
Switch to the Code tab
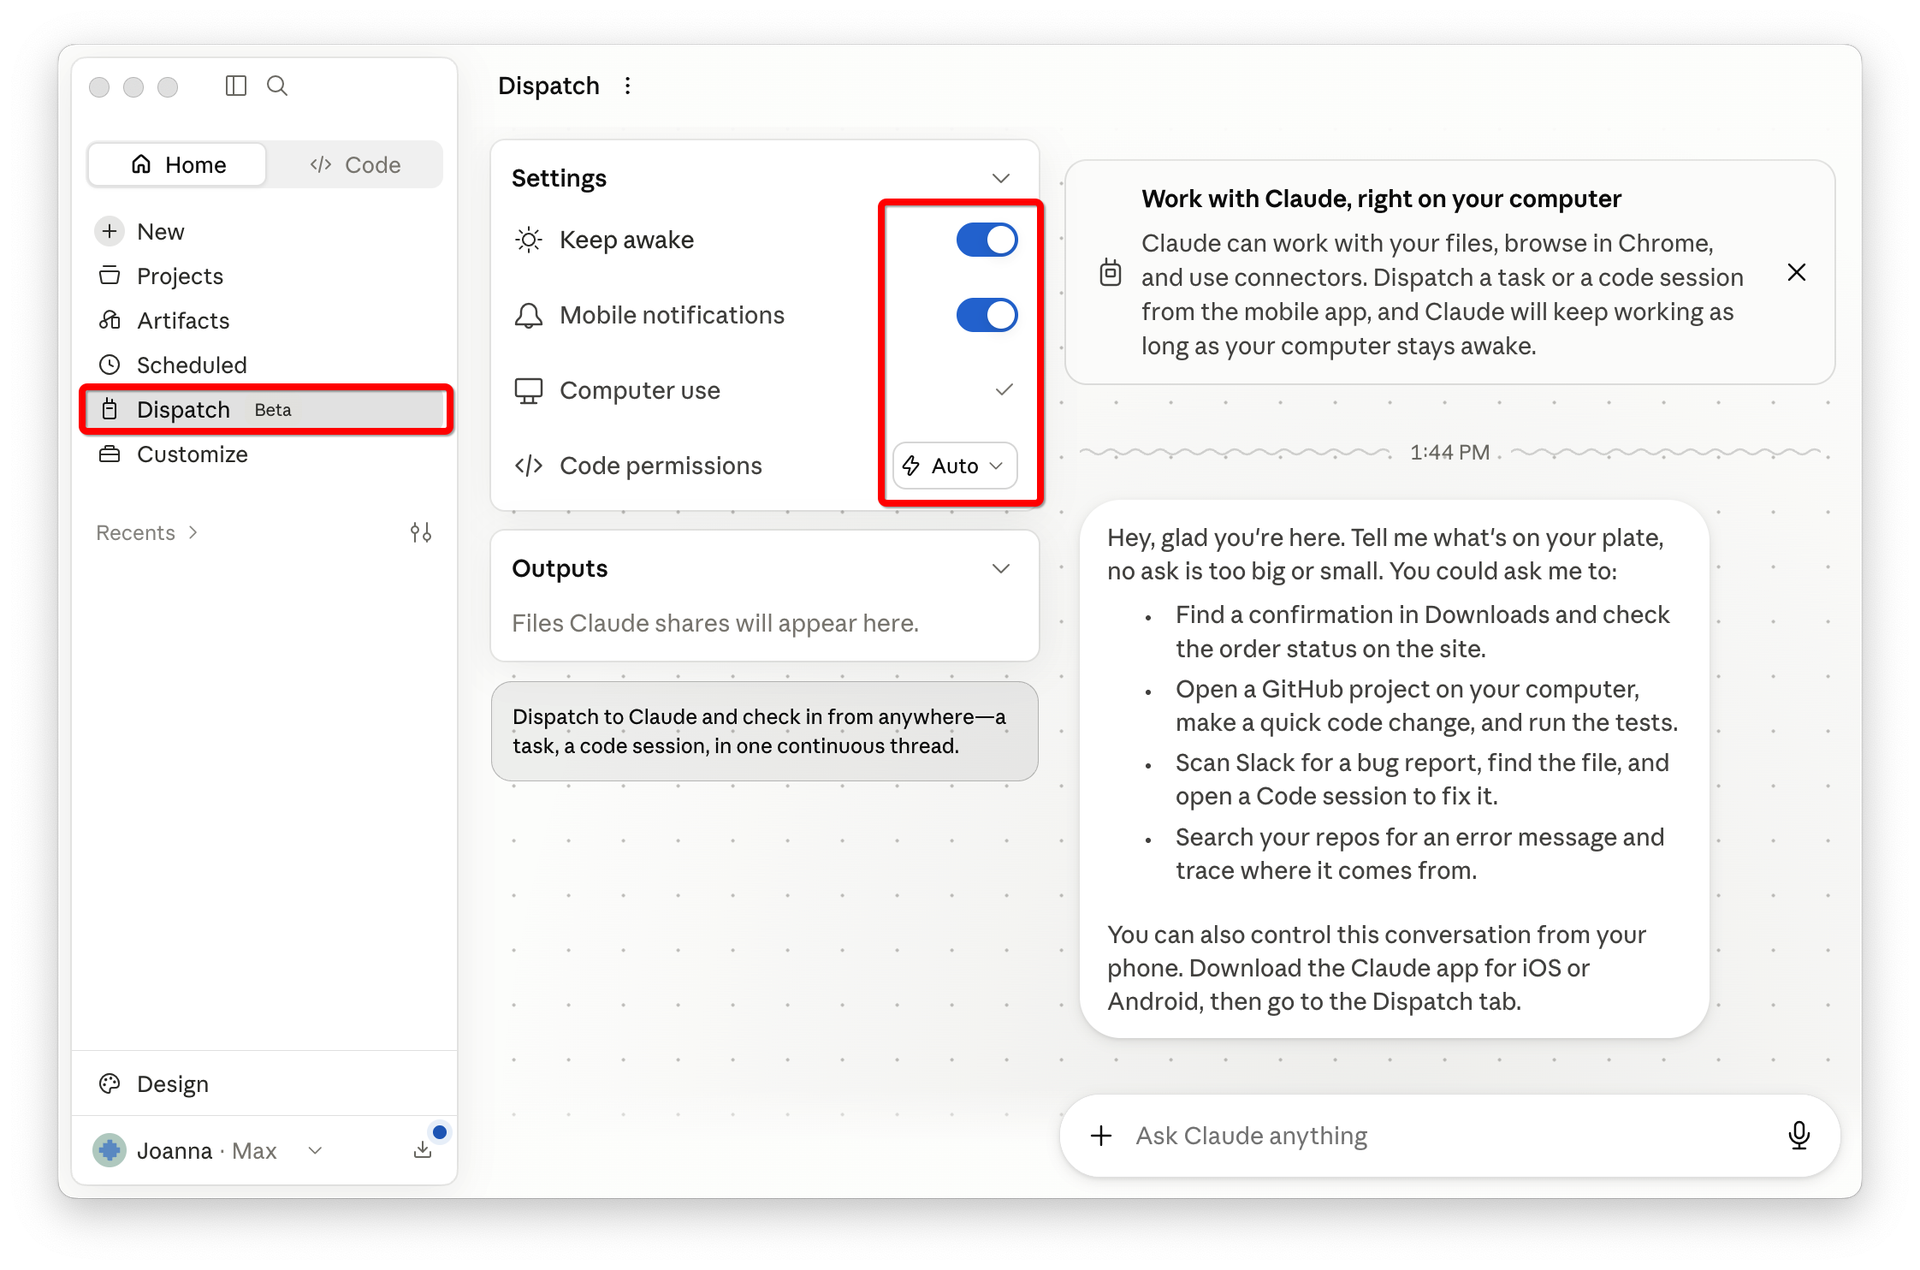[355, 165]
